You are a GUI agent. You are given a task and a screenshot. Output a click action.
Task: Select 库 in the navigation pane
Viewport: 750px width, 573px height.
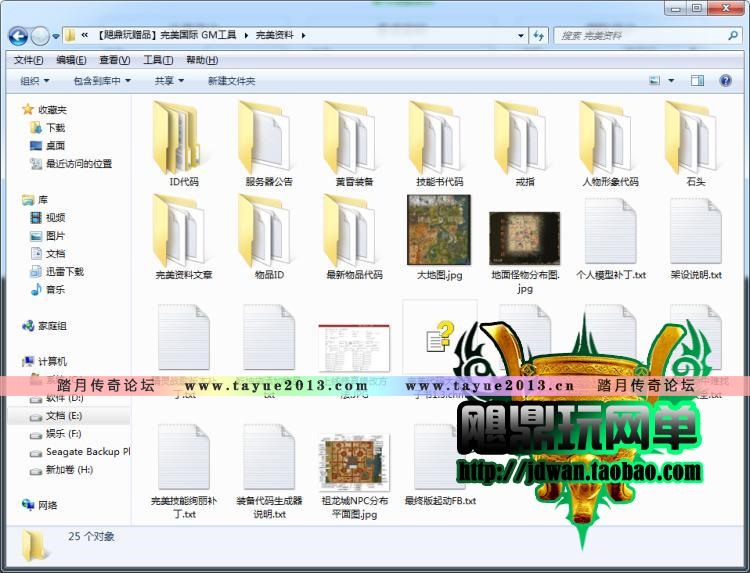35,199
